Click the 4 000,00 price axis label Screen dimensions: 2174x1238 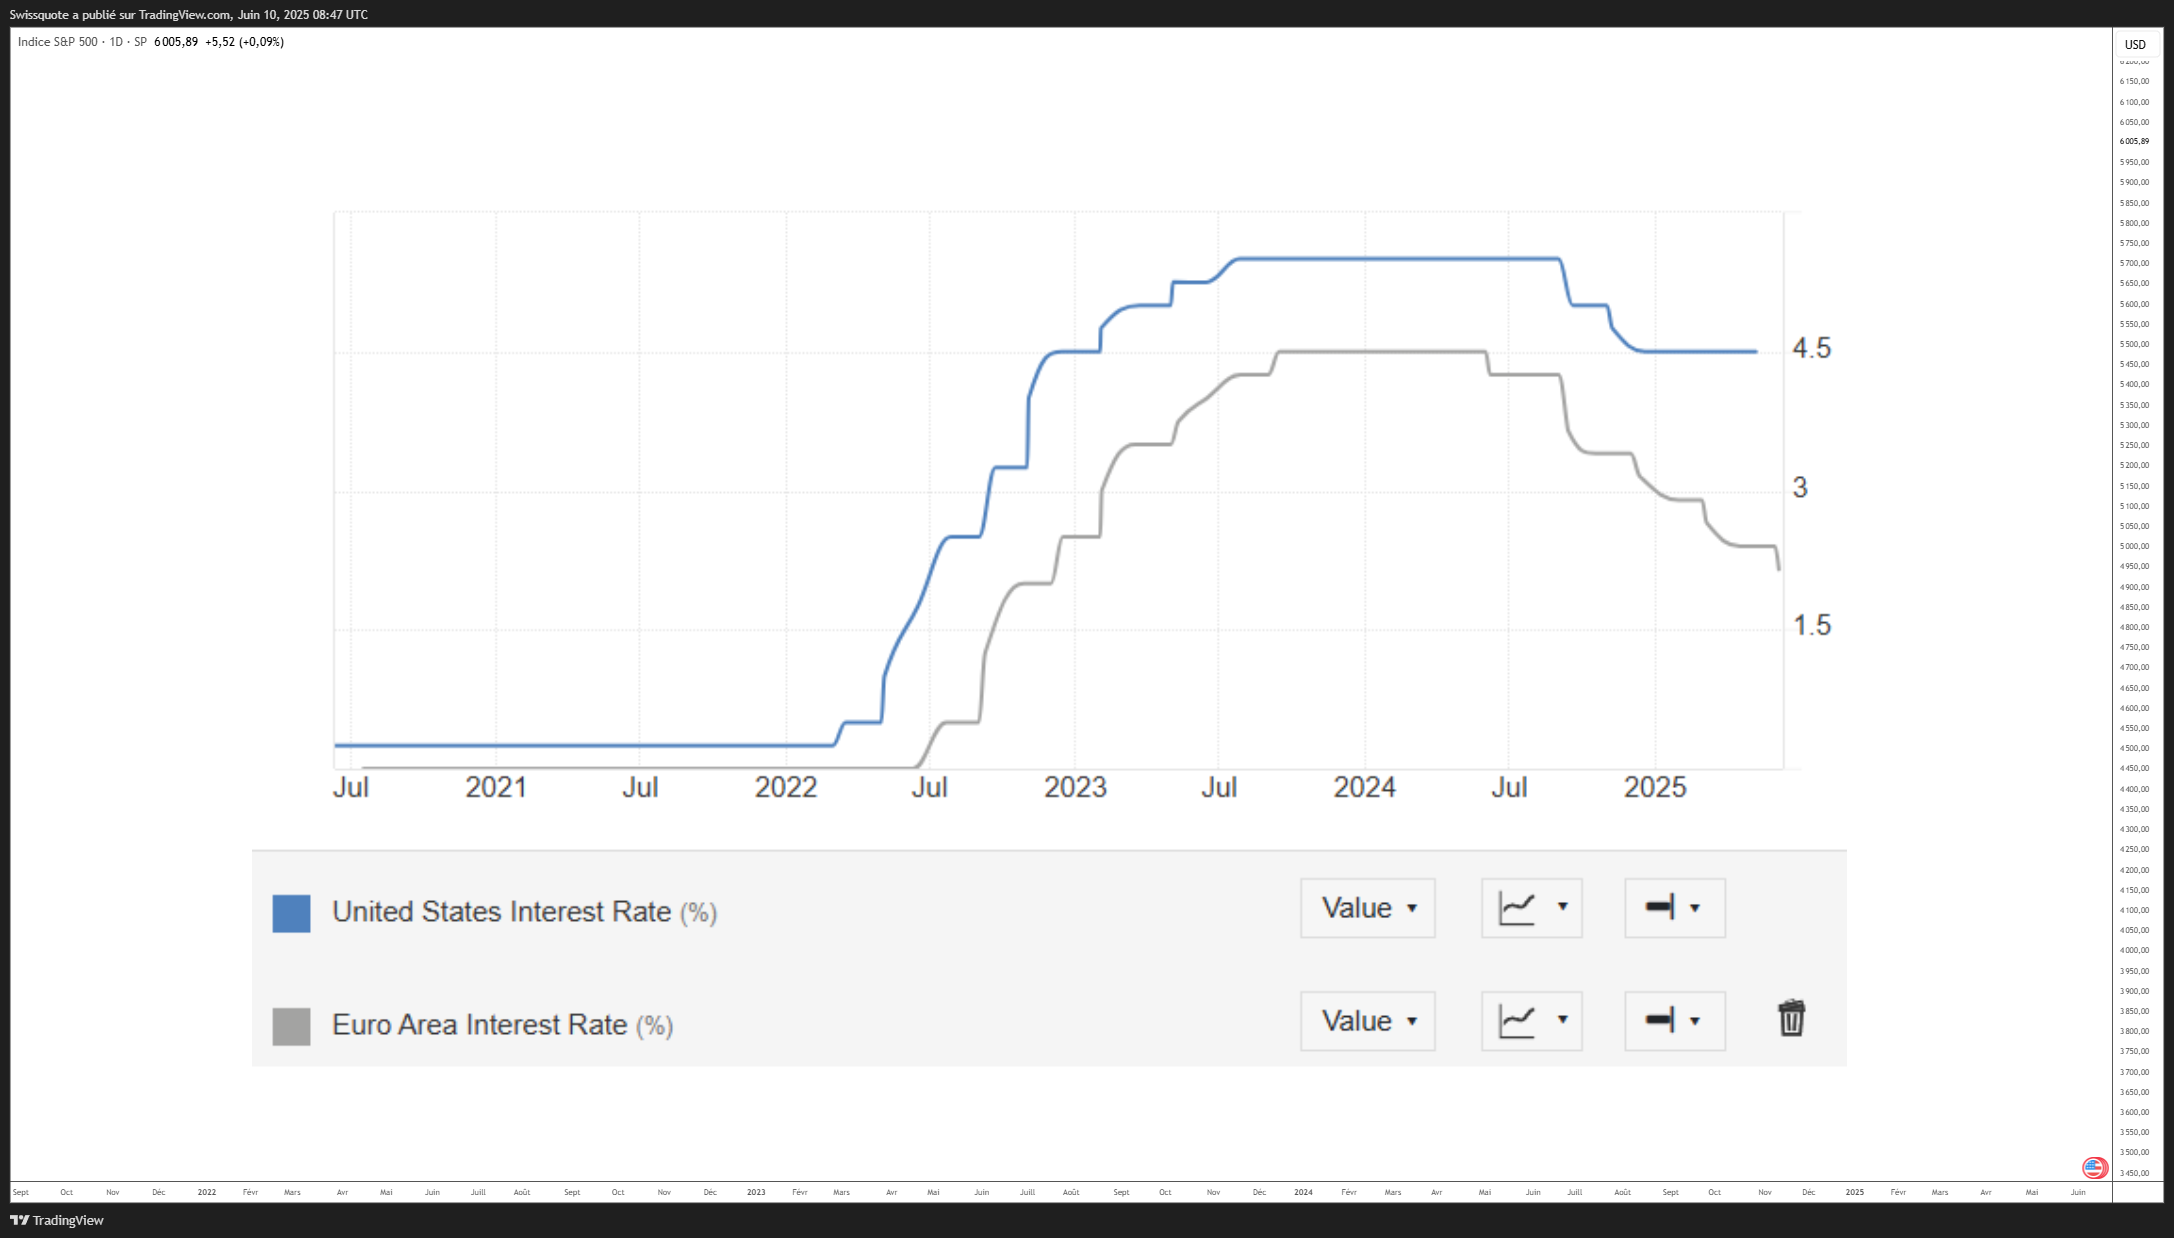(x=2134, y=950)
